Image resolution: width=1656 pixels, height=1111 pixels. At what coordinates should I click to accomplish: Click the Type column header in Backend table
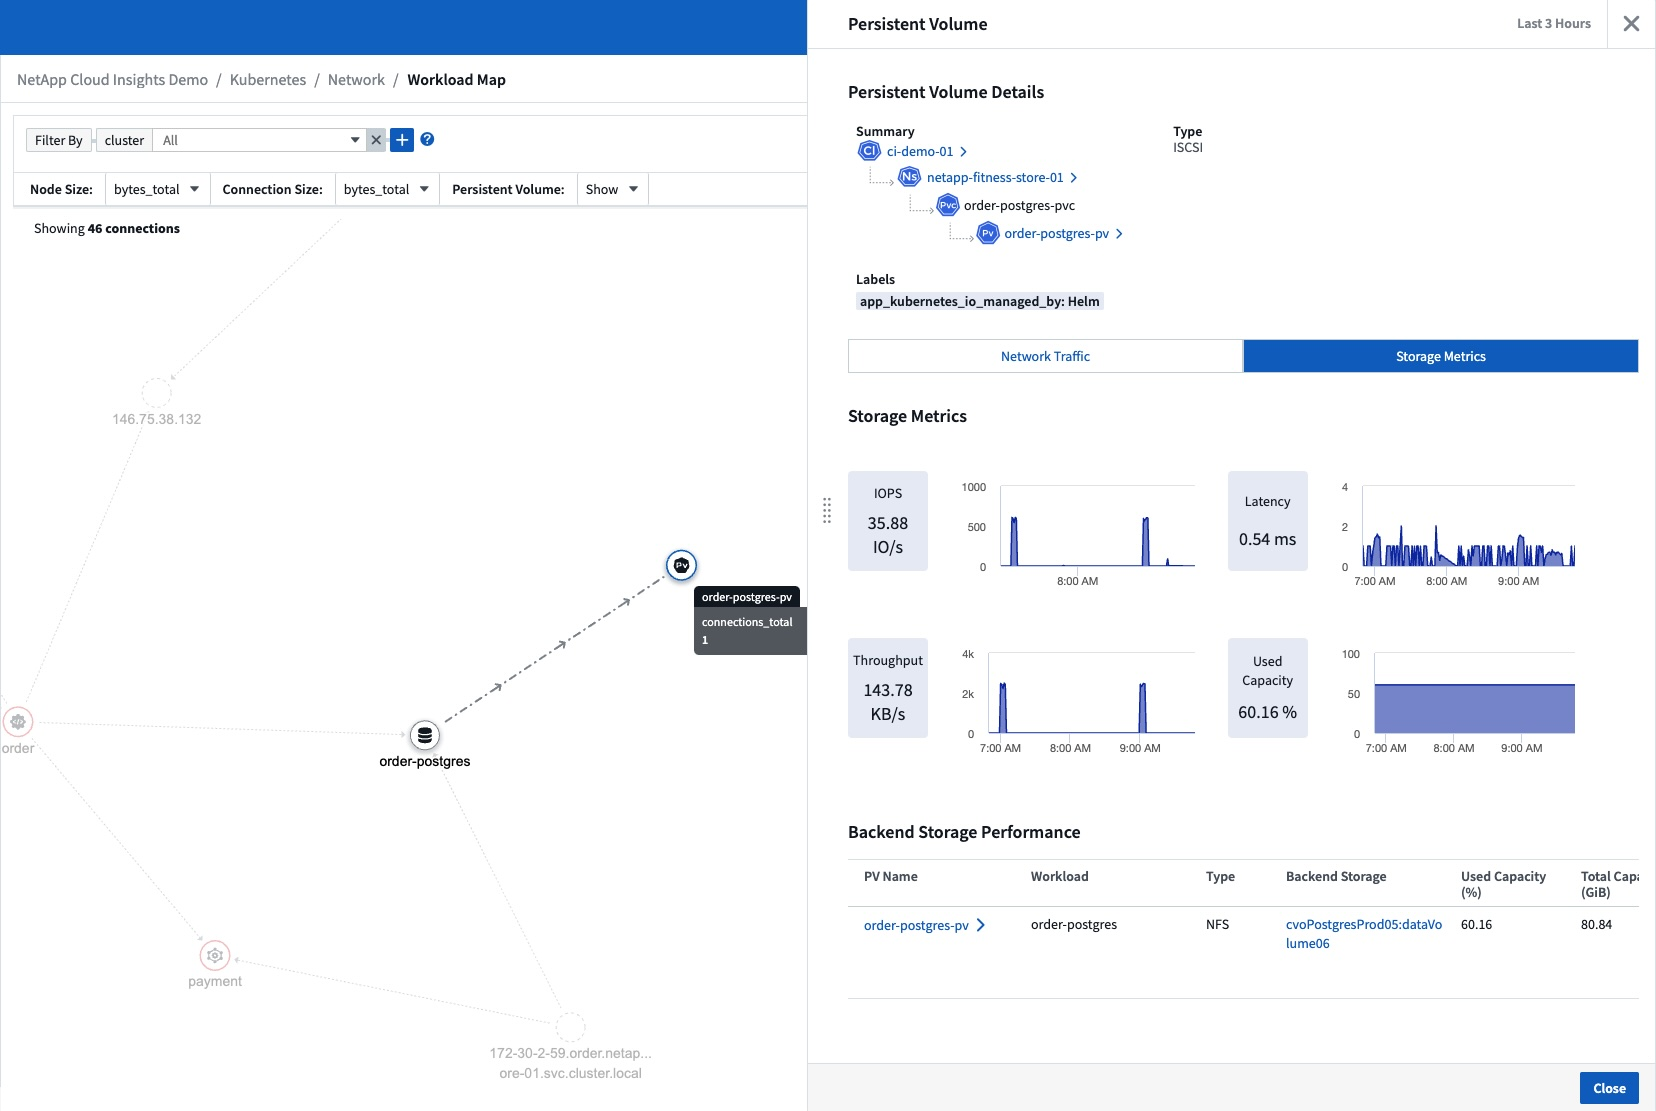1220,877
